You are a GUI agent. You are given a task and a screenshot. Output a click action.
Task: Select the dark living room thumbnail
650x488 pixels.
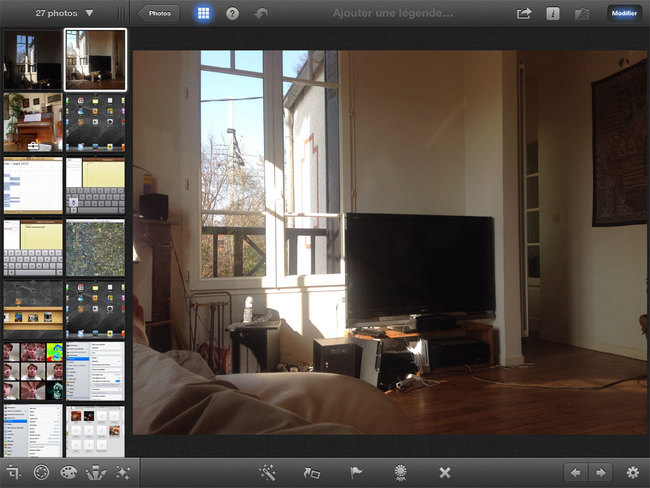click(x=33, y=60)
